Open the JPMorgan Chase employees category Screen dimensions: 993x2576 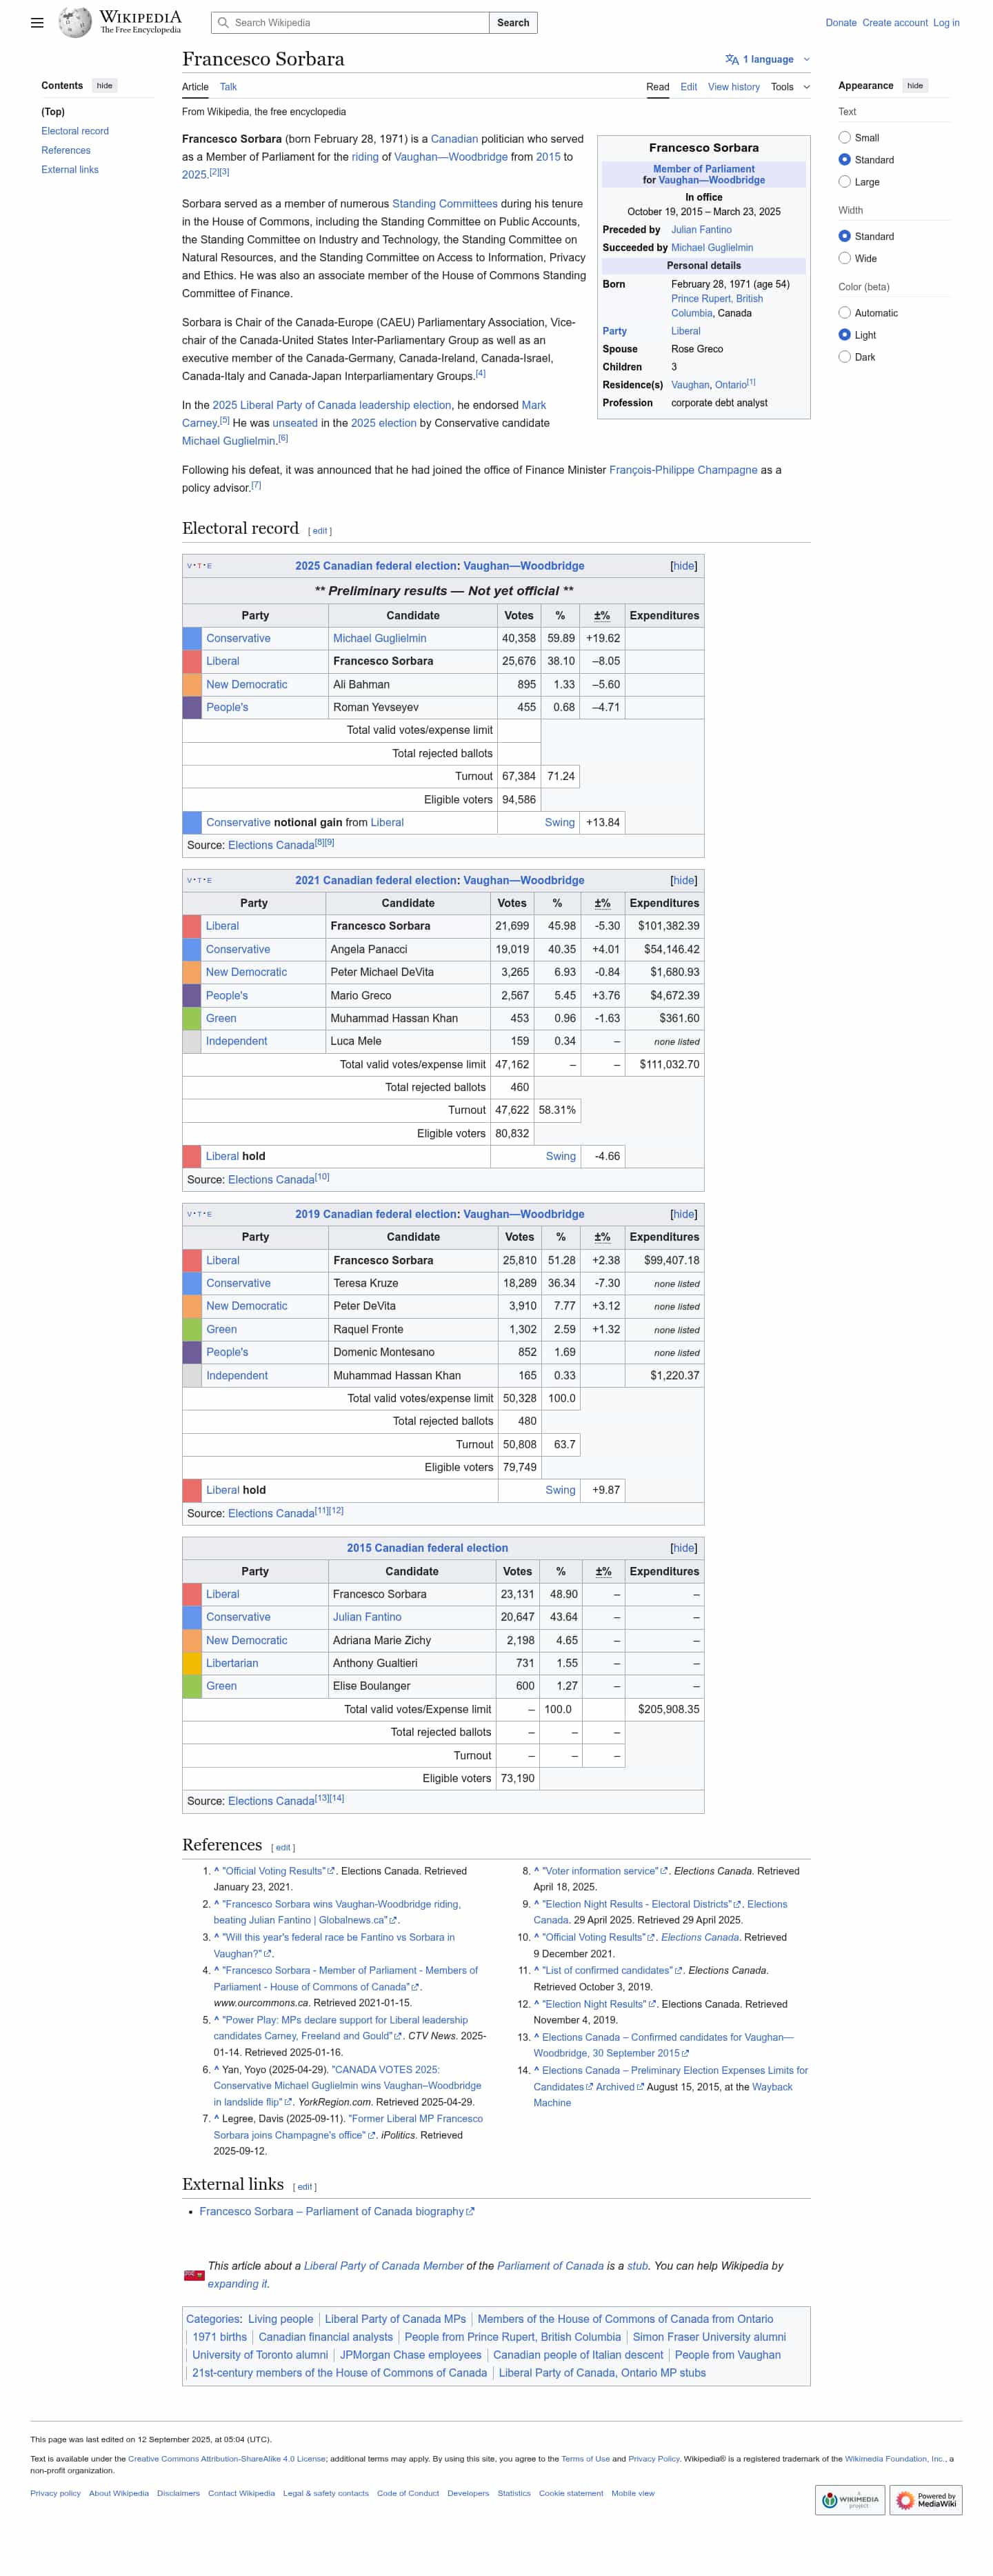coord(411,2355)
